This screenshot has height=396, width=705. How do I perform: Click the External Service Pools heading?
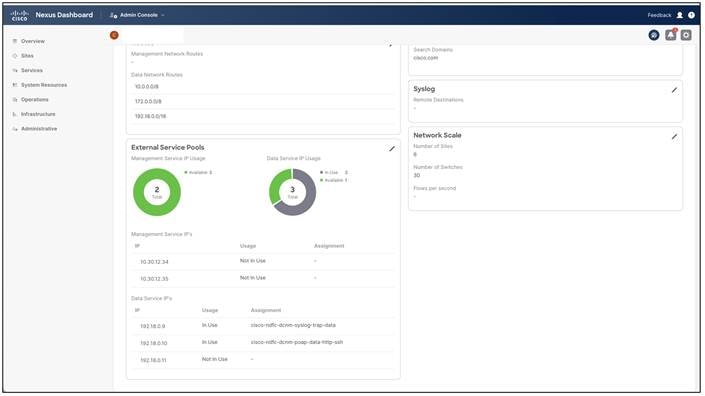[x=168, y=147]
